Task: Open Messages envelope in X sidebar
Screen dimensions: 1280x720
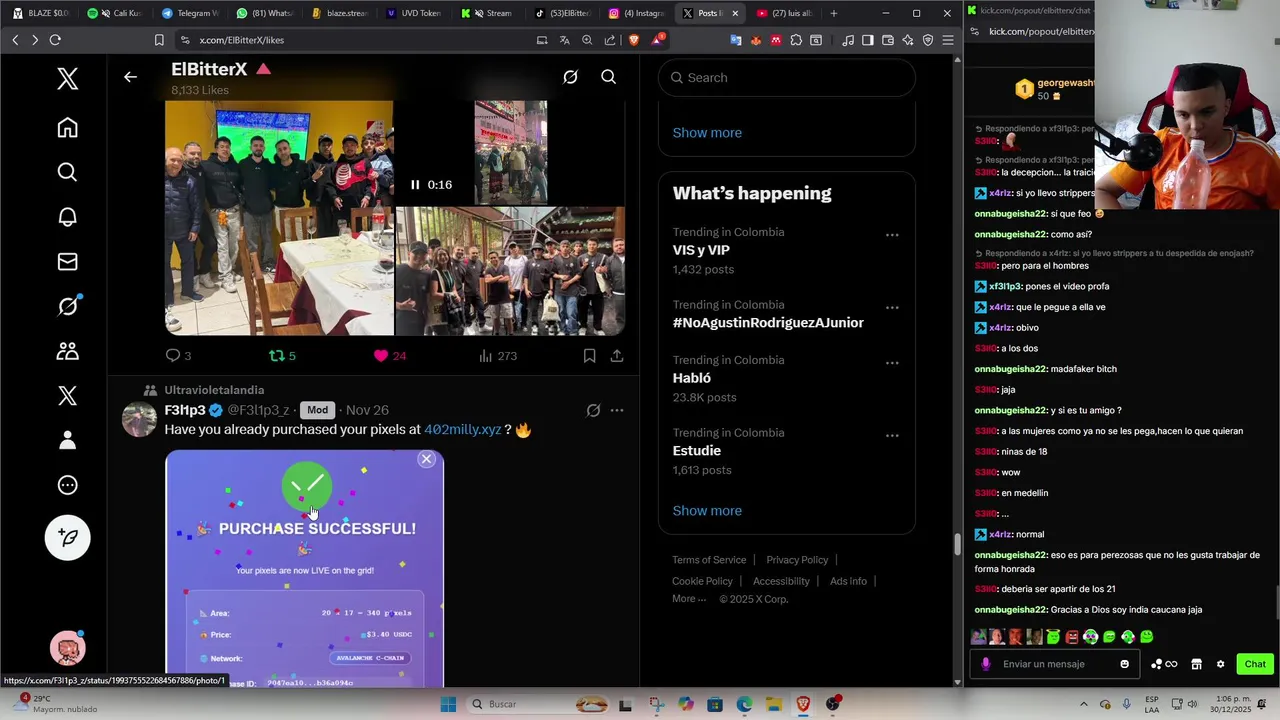Action: click(x=67, y=262)
